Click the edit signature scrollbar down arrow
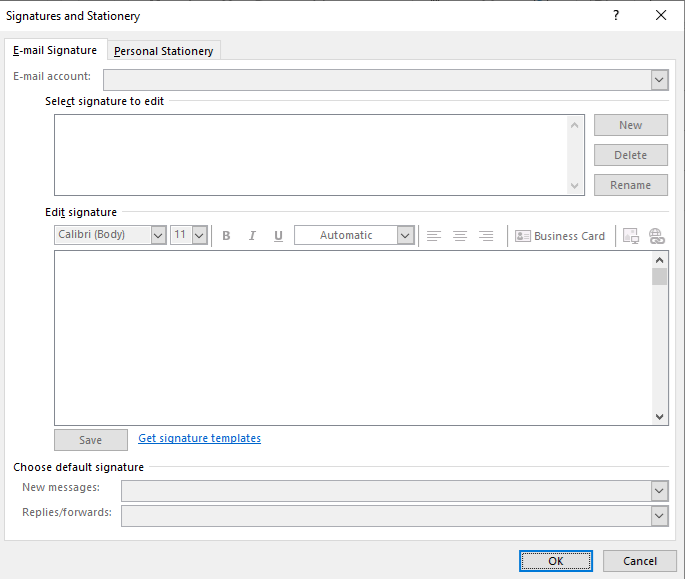 click(x=660, y=417)
